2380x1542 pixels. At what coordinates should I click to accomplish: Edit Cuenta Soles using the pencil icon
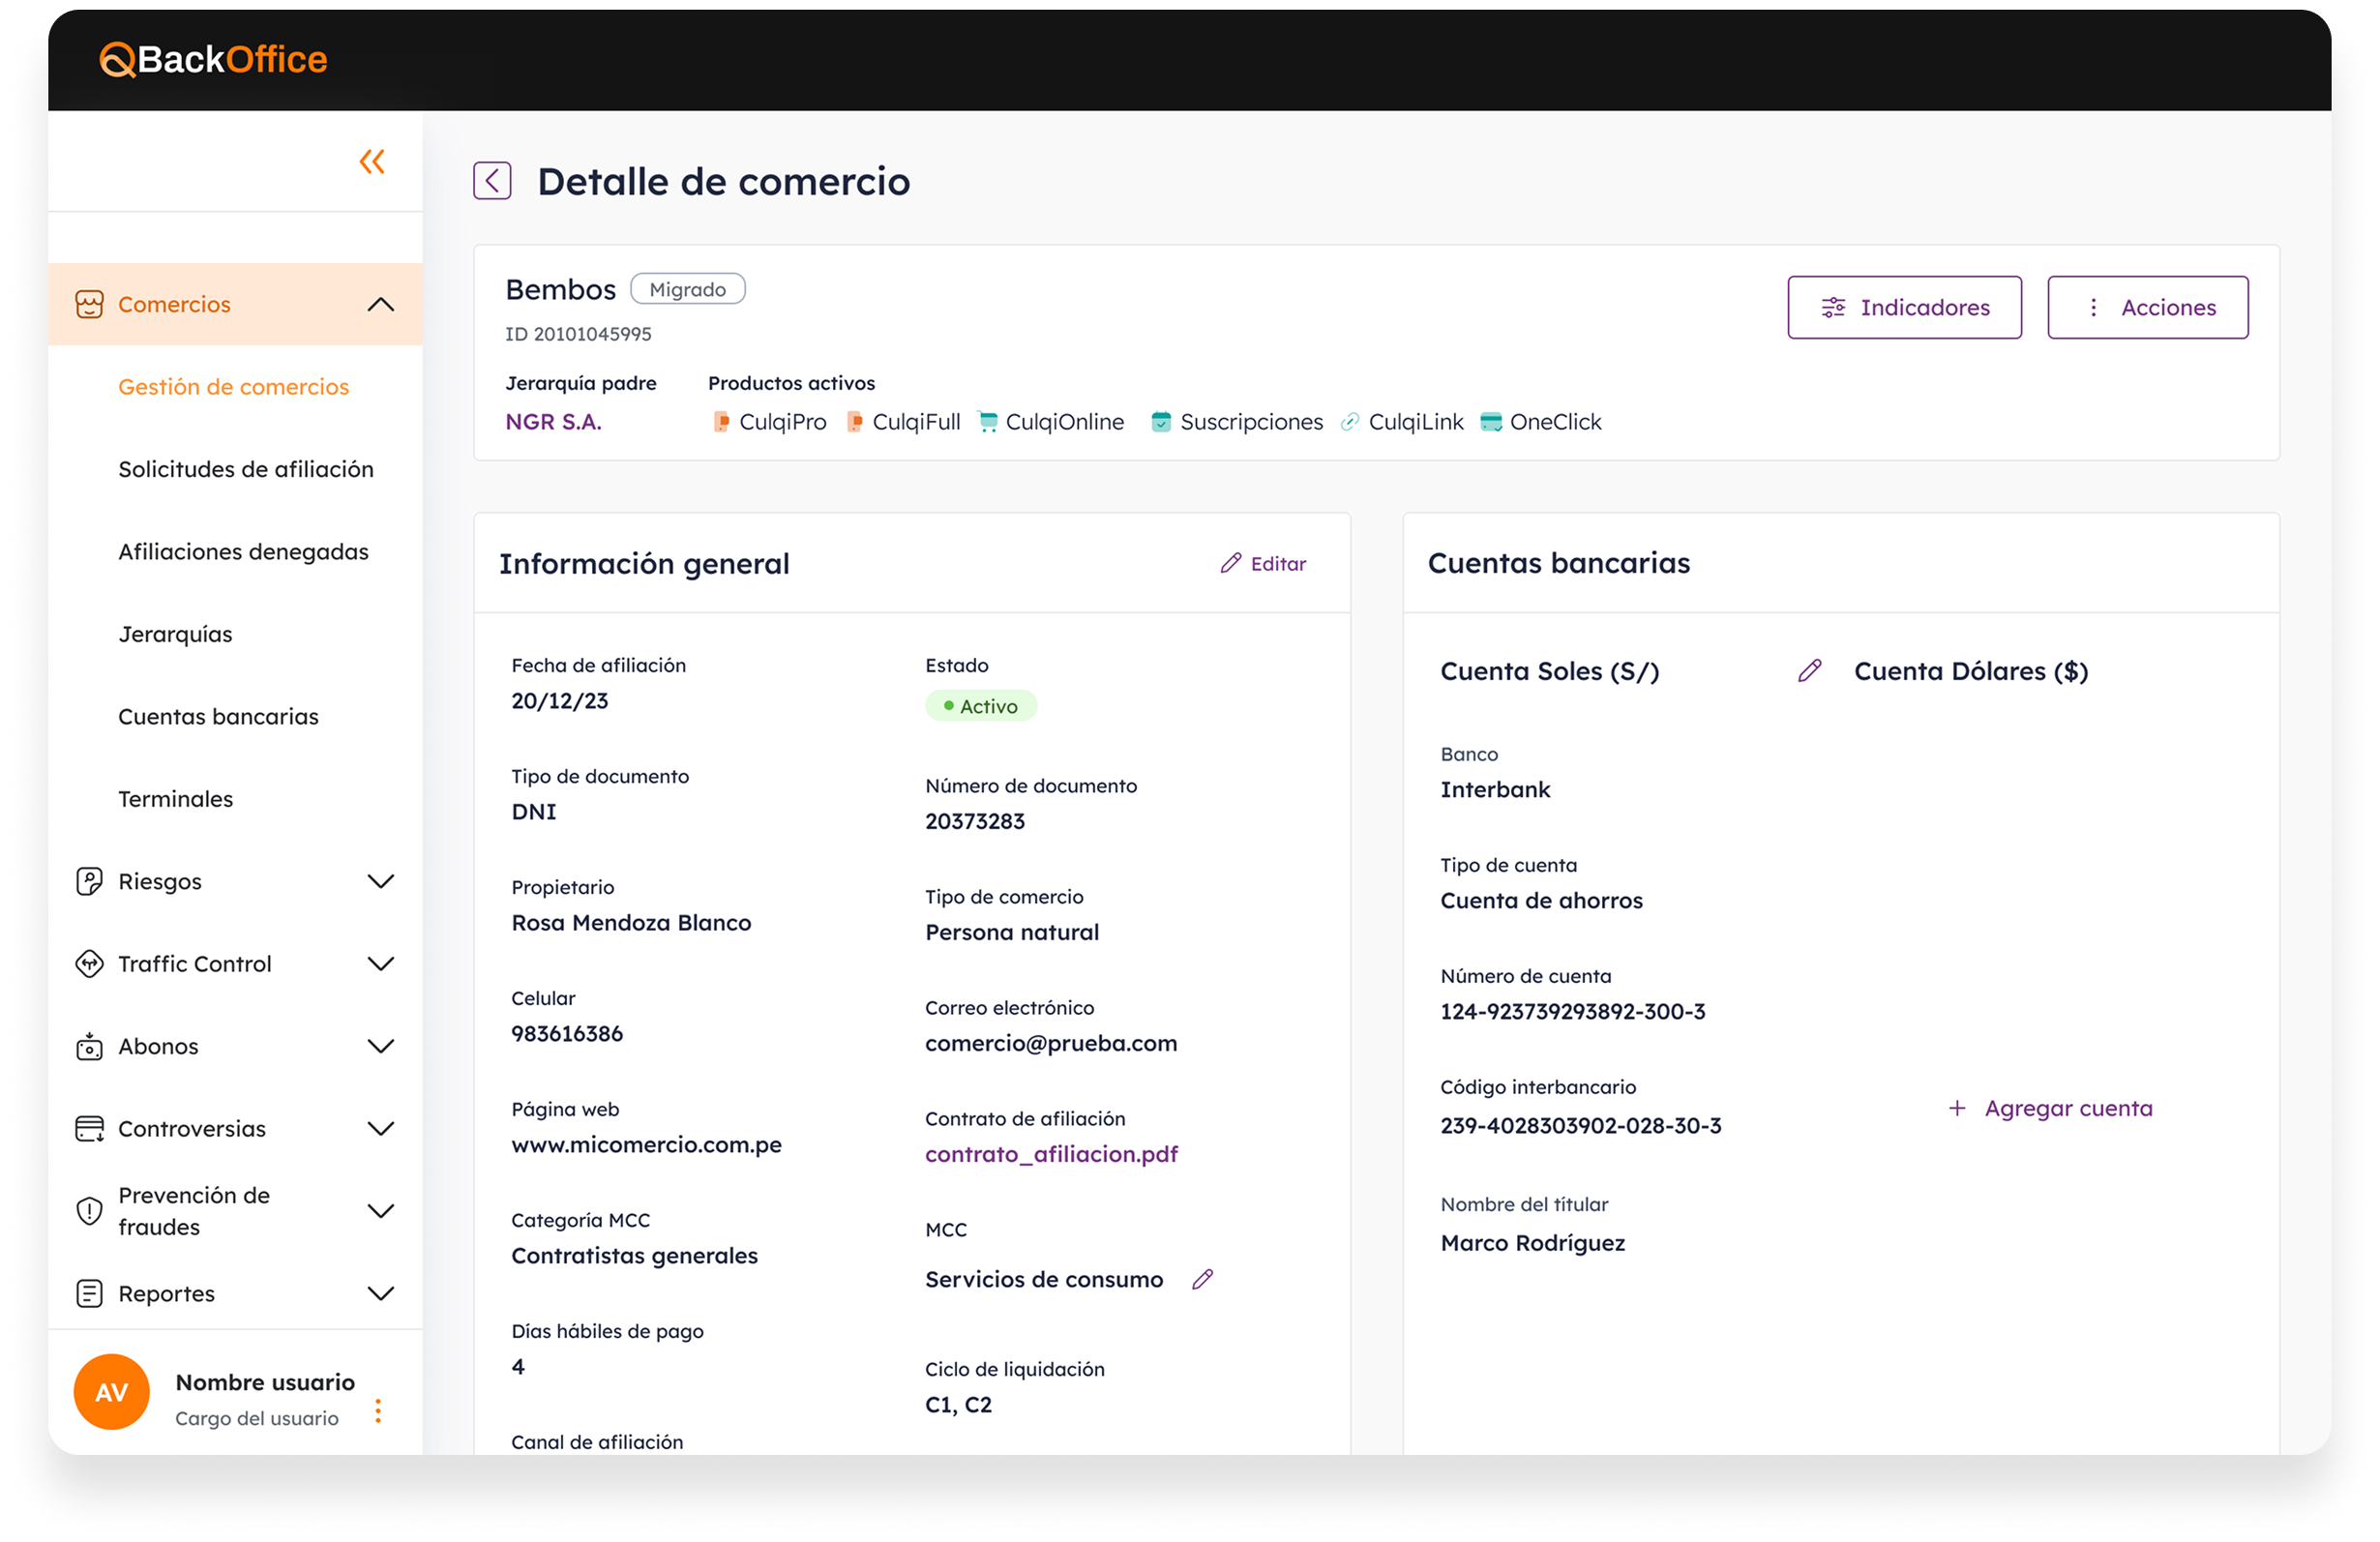(x=1809, y=671)
